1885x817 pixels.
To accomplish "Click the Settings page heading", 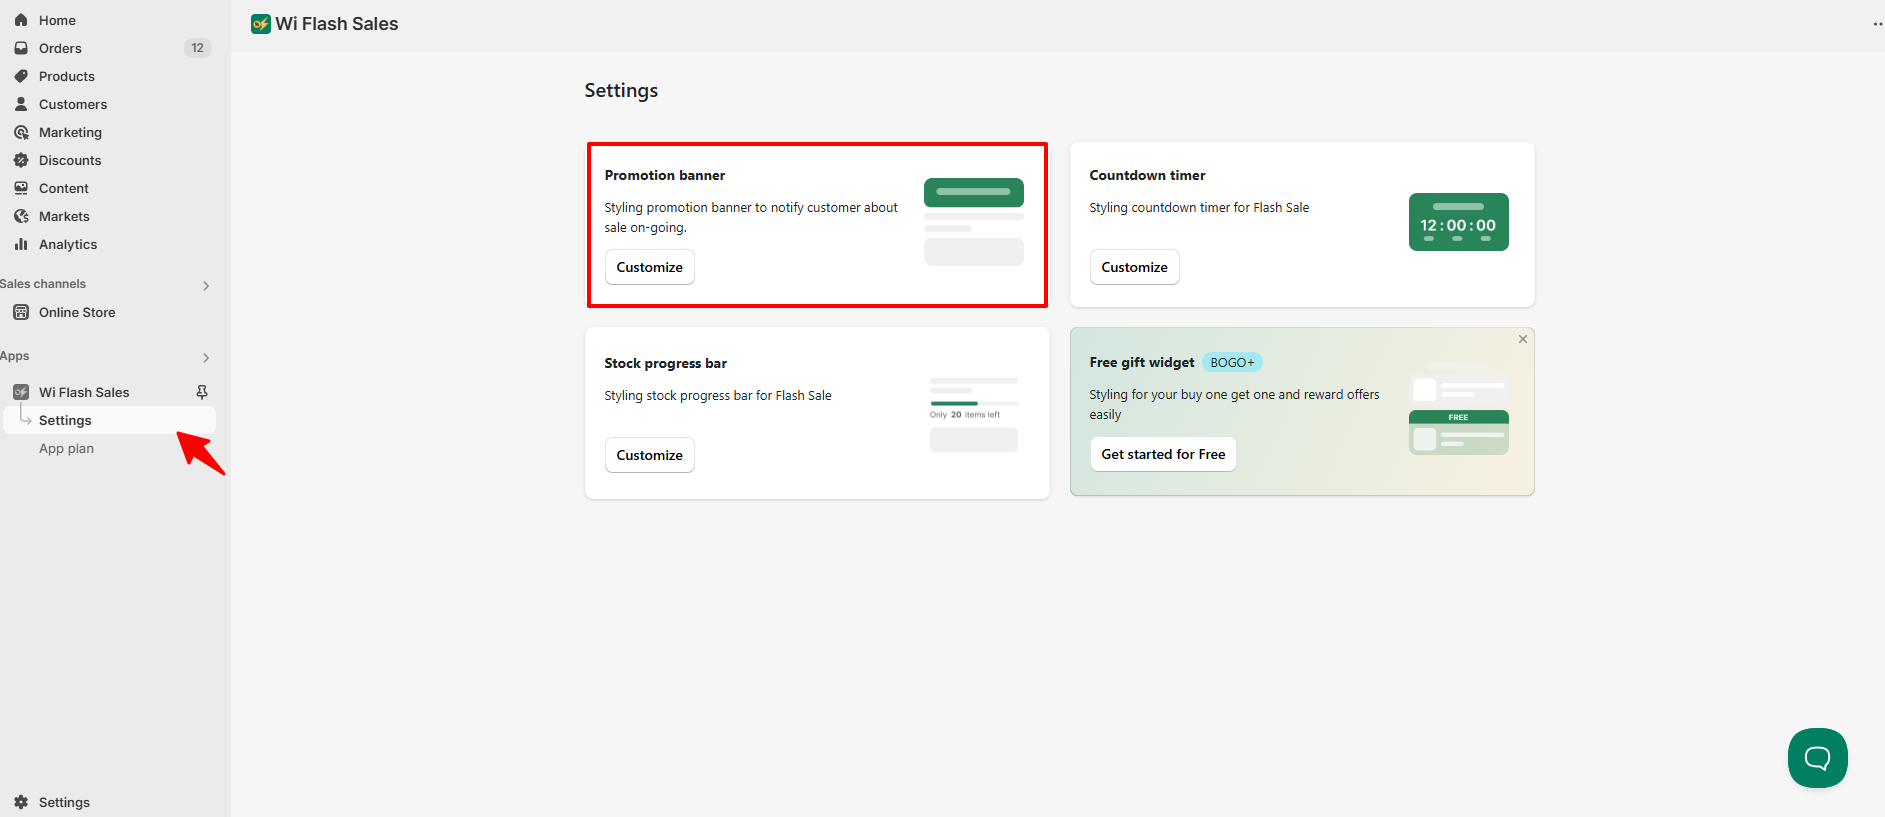I will coord(621,90).
